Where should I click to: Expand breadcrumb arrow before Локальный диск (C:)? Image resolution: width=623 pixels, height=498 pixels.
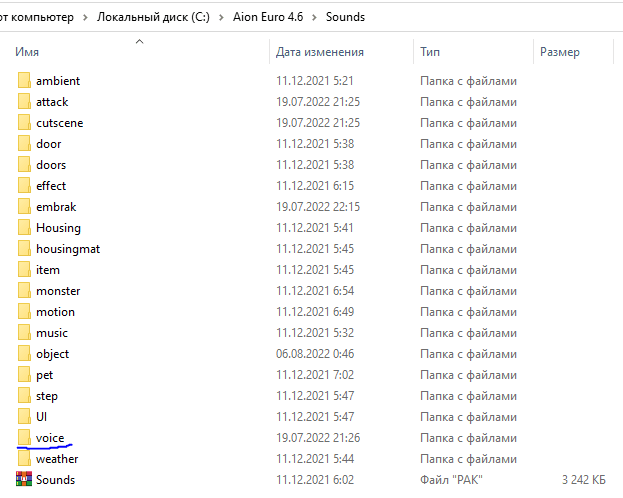click(x=86, y=18)
